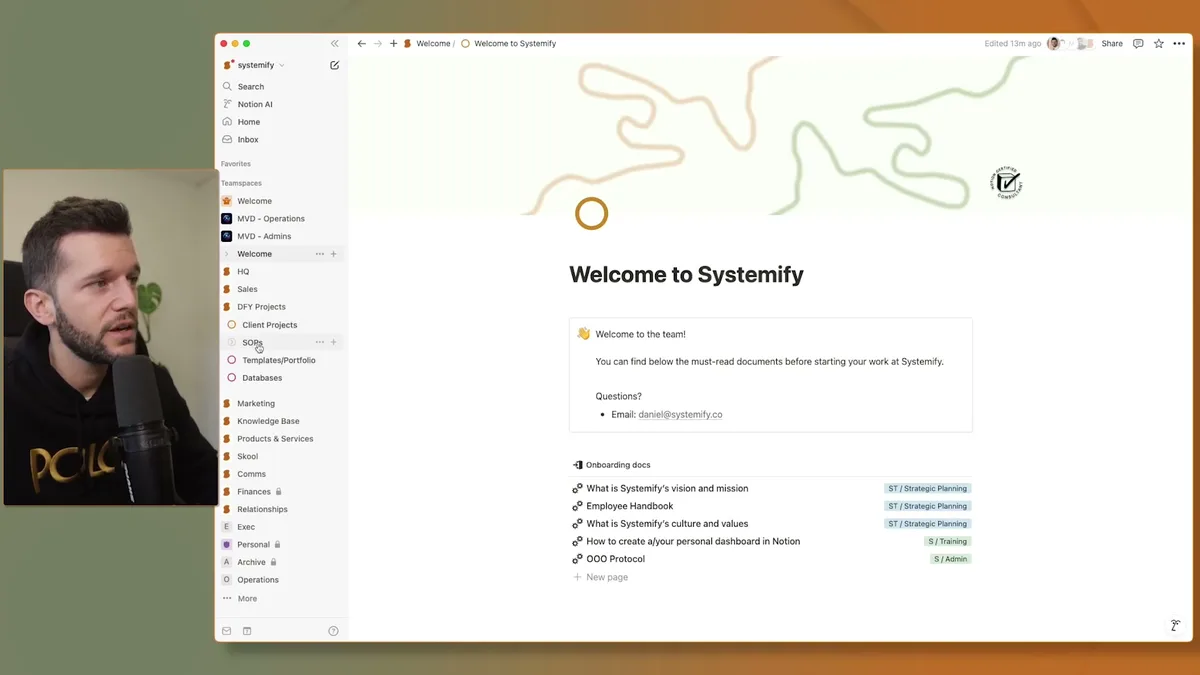Screen dimensions: 1200x675
Task: Open the comments panel icon
Action: click(1137, 43)
